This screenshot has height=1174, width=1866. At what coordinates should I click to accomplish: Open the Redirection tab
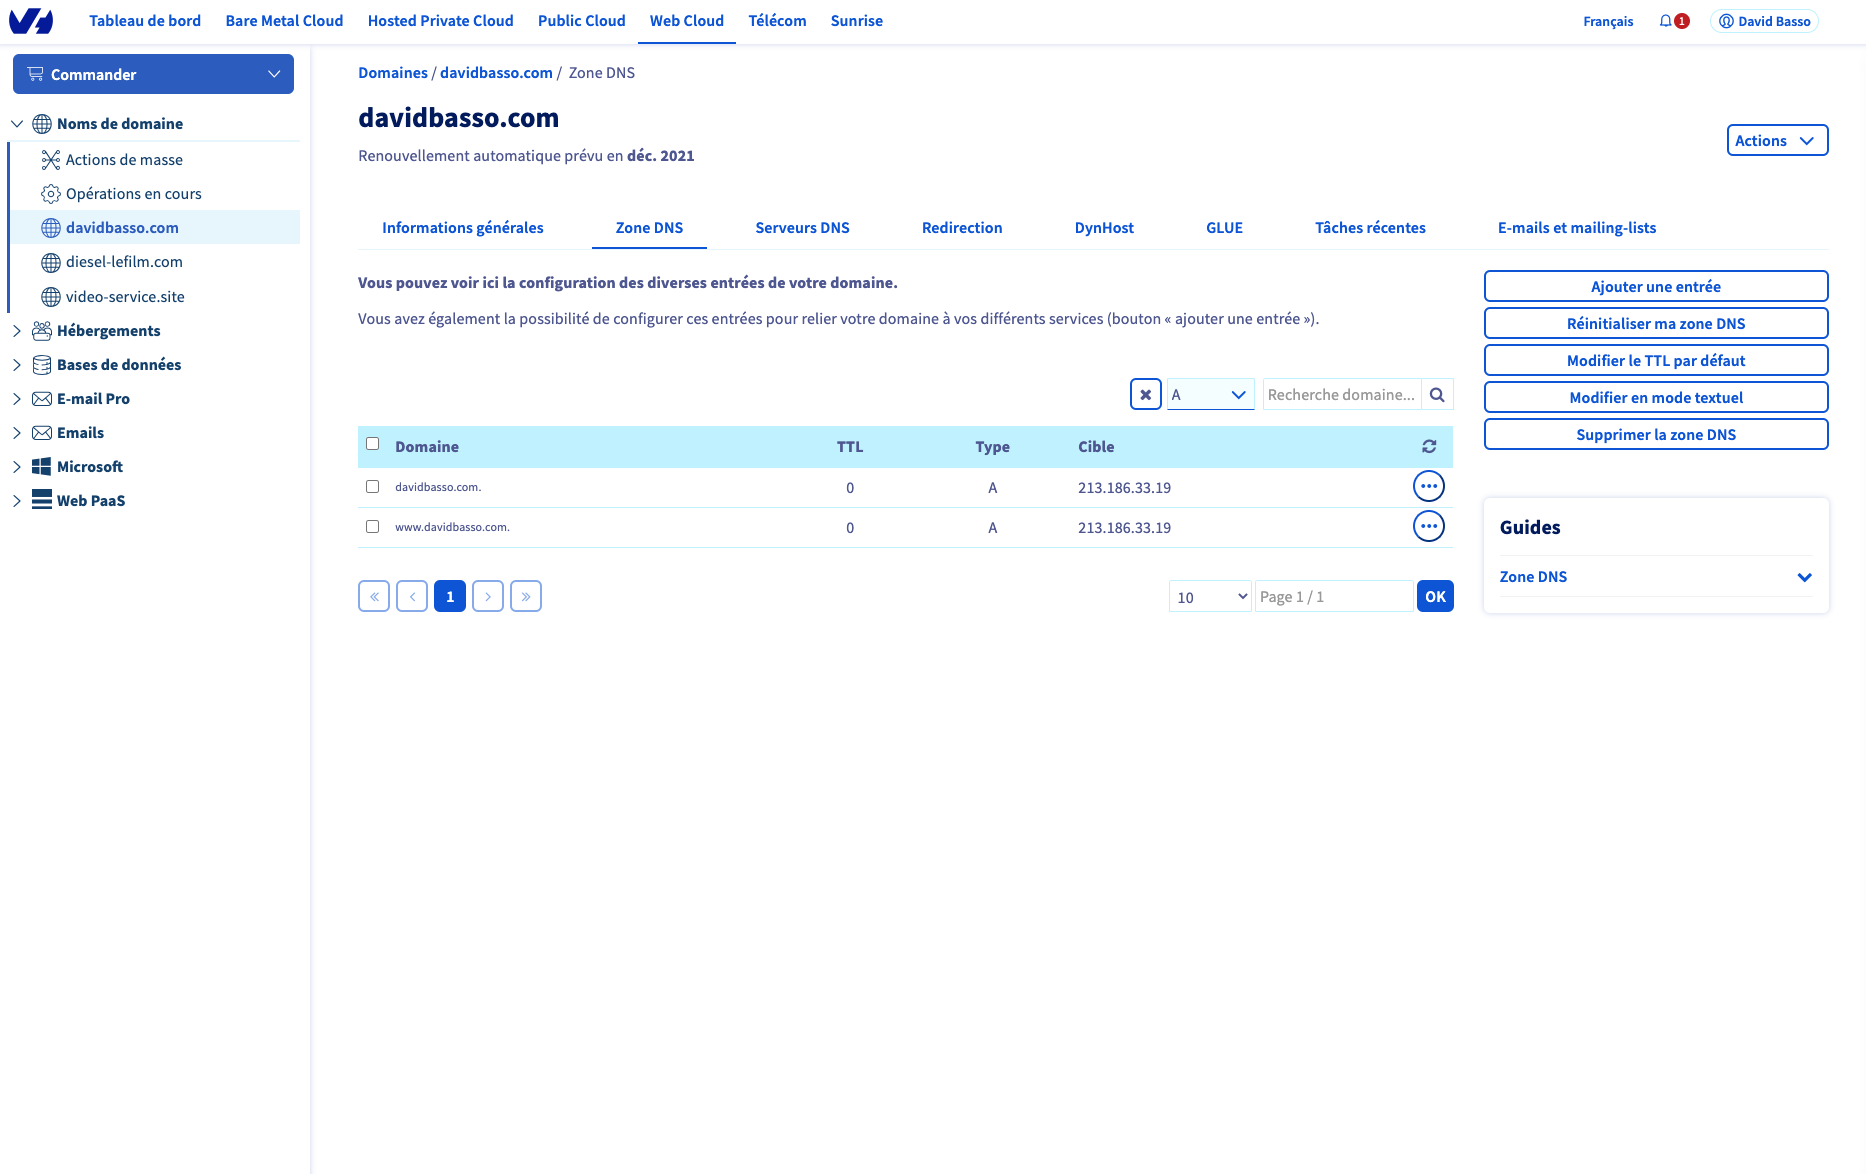(x=961, y=228)
